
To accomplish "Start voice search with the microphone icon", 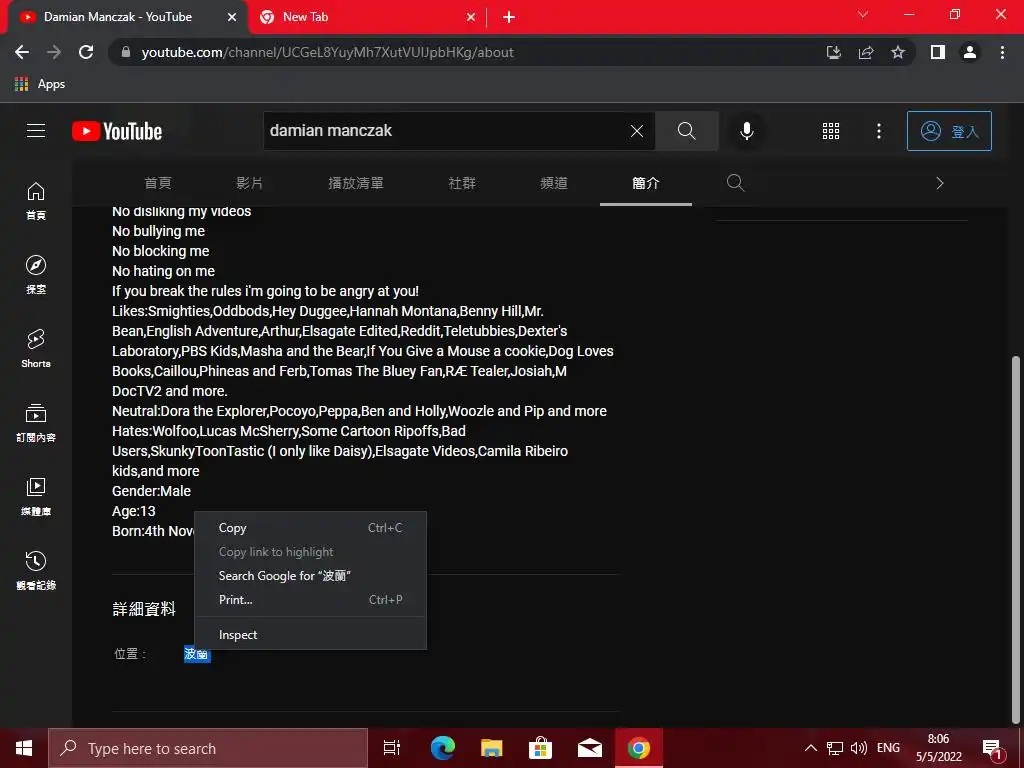I will coord(746,131).
